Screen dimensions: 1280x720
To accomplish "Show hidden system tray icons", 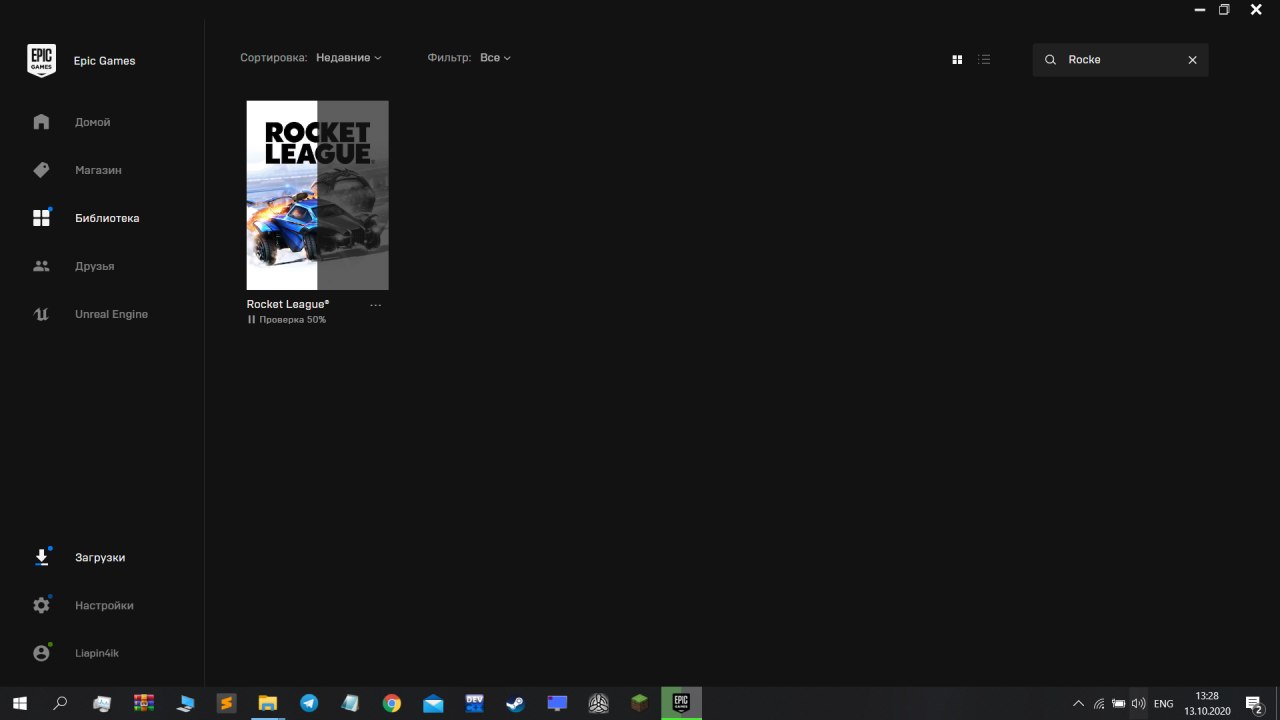I will 1078,704.
